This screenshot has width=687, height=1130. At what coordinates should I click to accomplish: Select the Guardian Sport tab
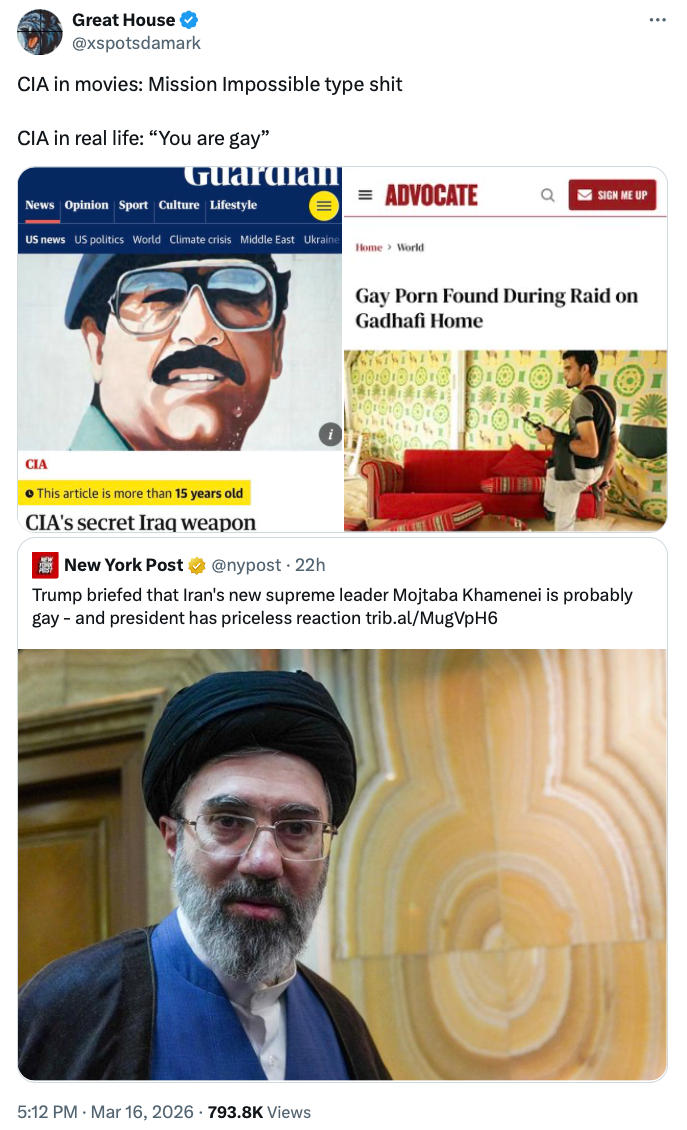tap(133, 205)
